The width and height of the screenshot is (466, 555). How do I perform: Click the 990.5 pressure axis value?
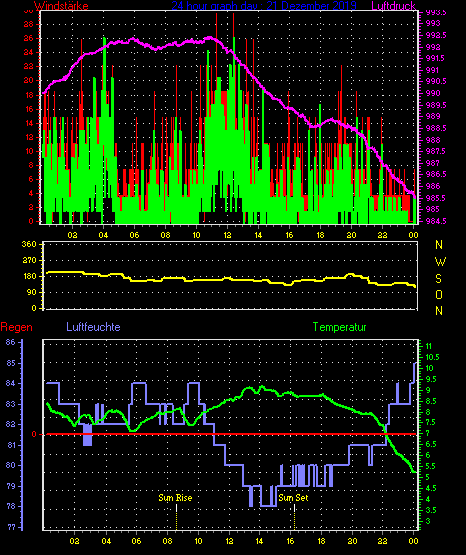pyautogui.click(x=435, y=81)
